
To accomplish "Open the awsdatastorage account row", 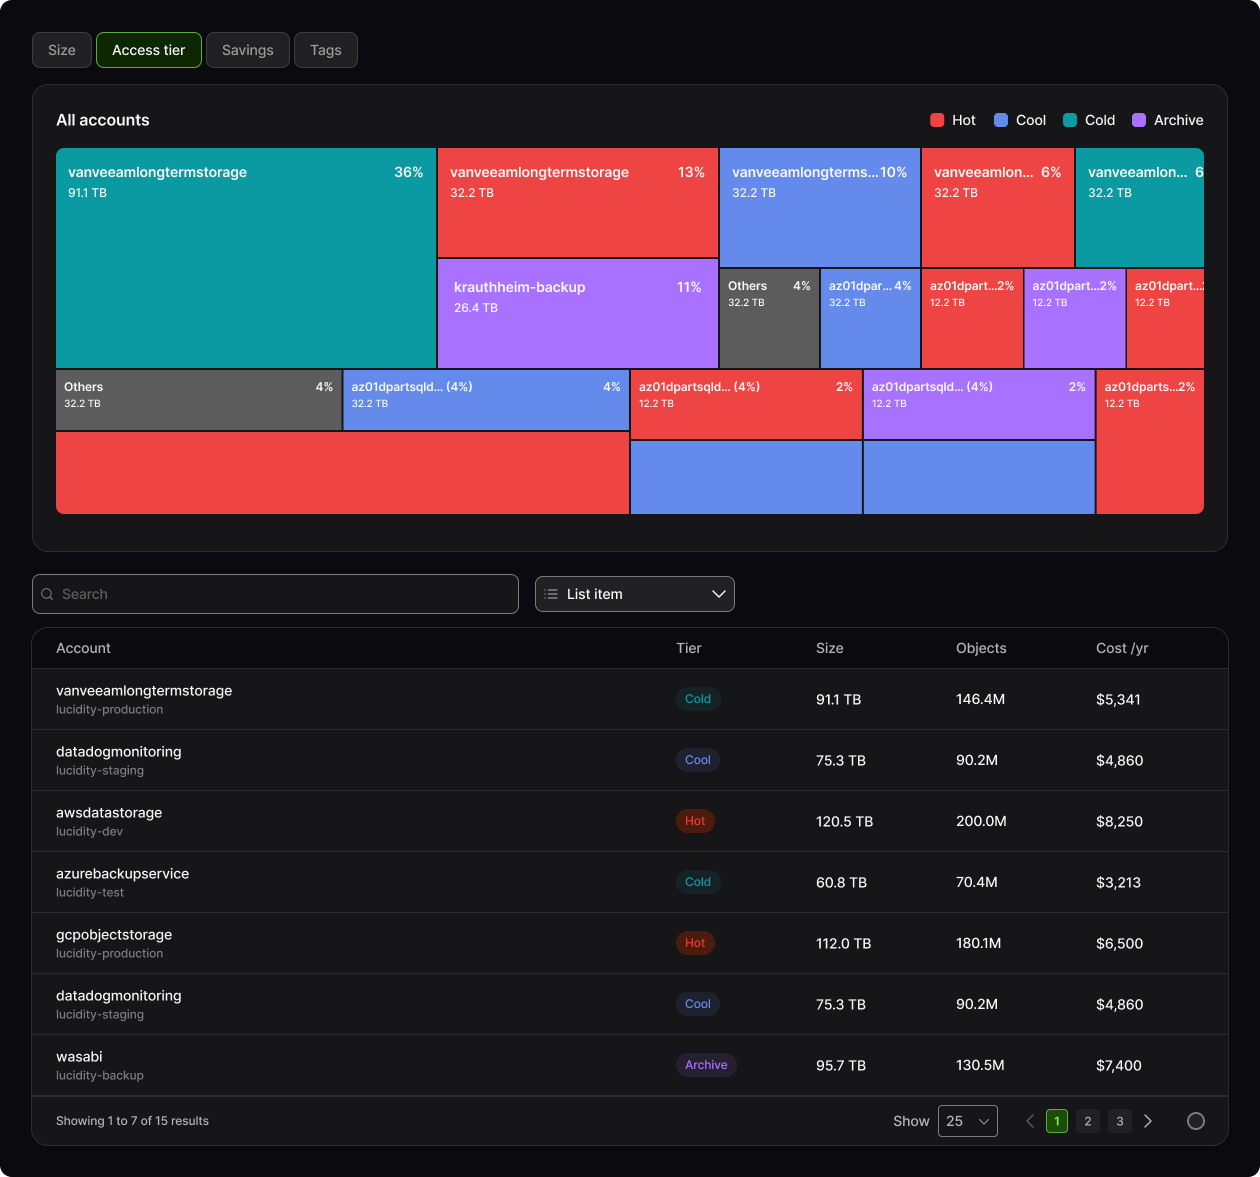I will coord(630,821).
